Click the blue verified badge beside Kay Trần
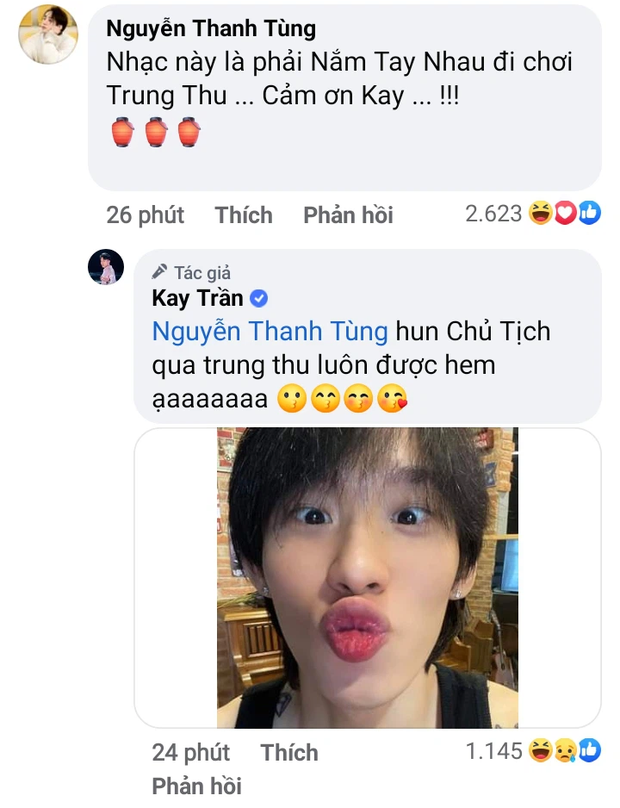The height and width of the screenshot is (808, 620). (x=259, y=298)
